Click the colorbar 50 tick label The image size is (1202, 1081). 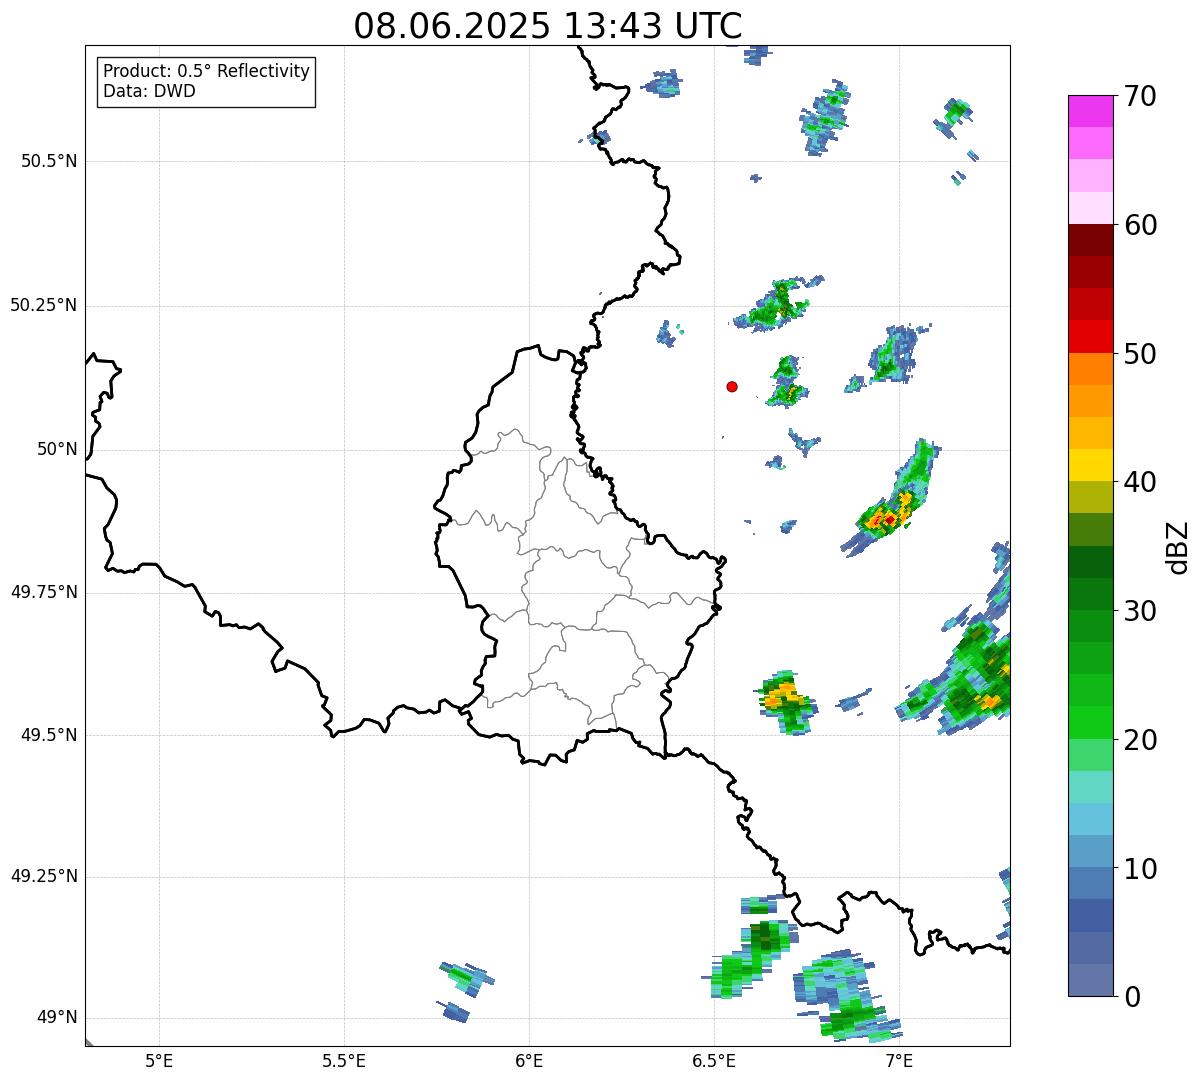point(1140,354)
